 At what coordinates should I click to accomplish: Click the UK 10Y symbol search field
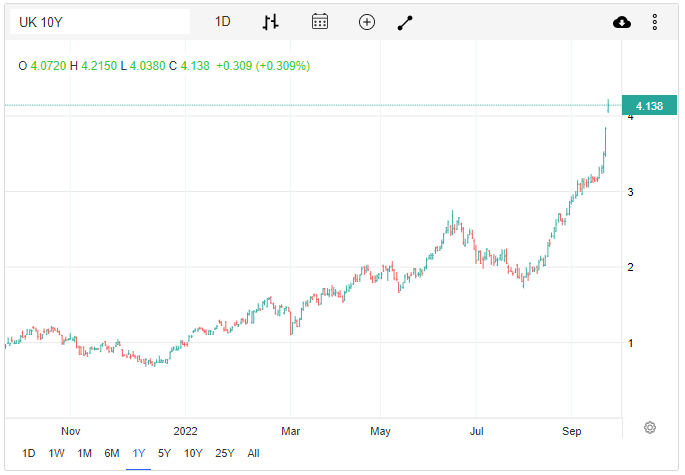coord(100,22)
